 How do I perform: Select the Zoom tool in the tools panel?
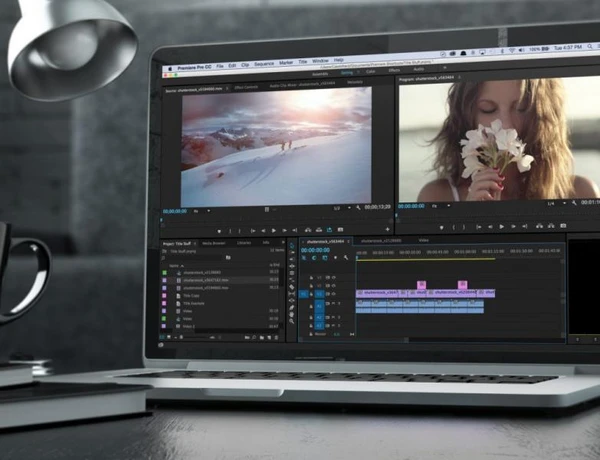click(x=292, y=321)
